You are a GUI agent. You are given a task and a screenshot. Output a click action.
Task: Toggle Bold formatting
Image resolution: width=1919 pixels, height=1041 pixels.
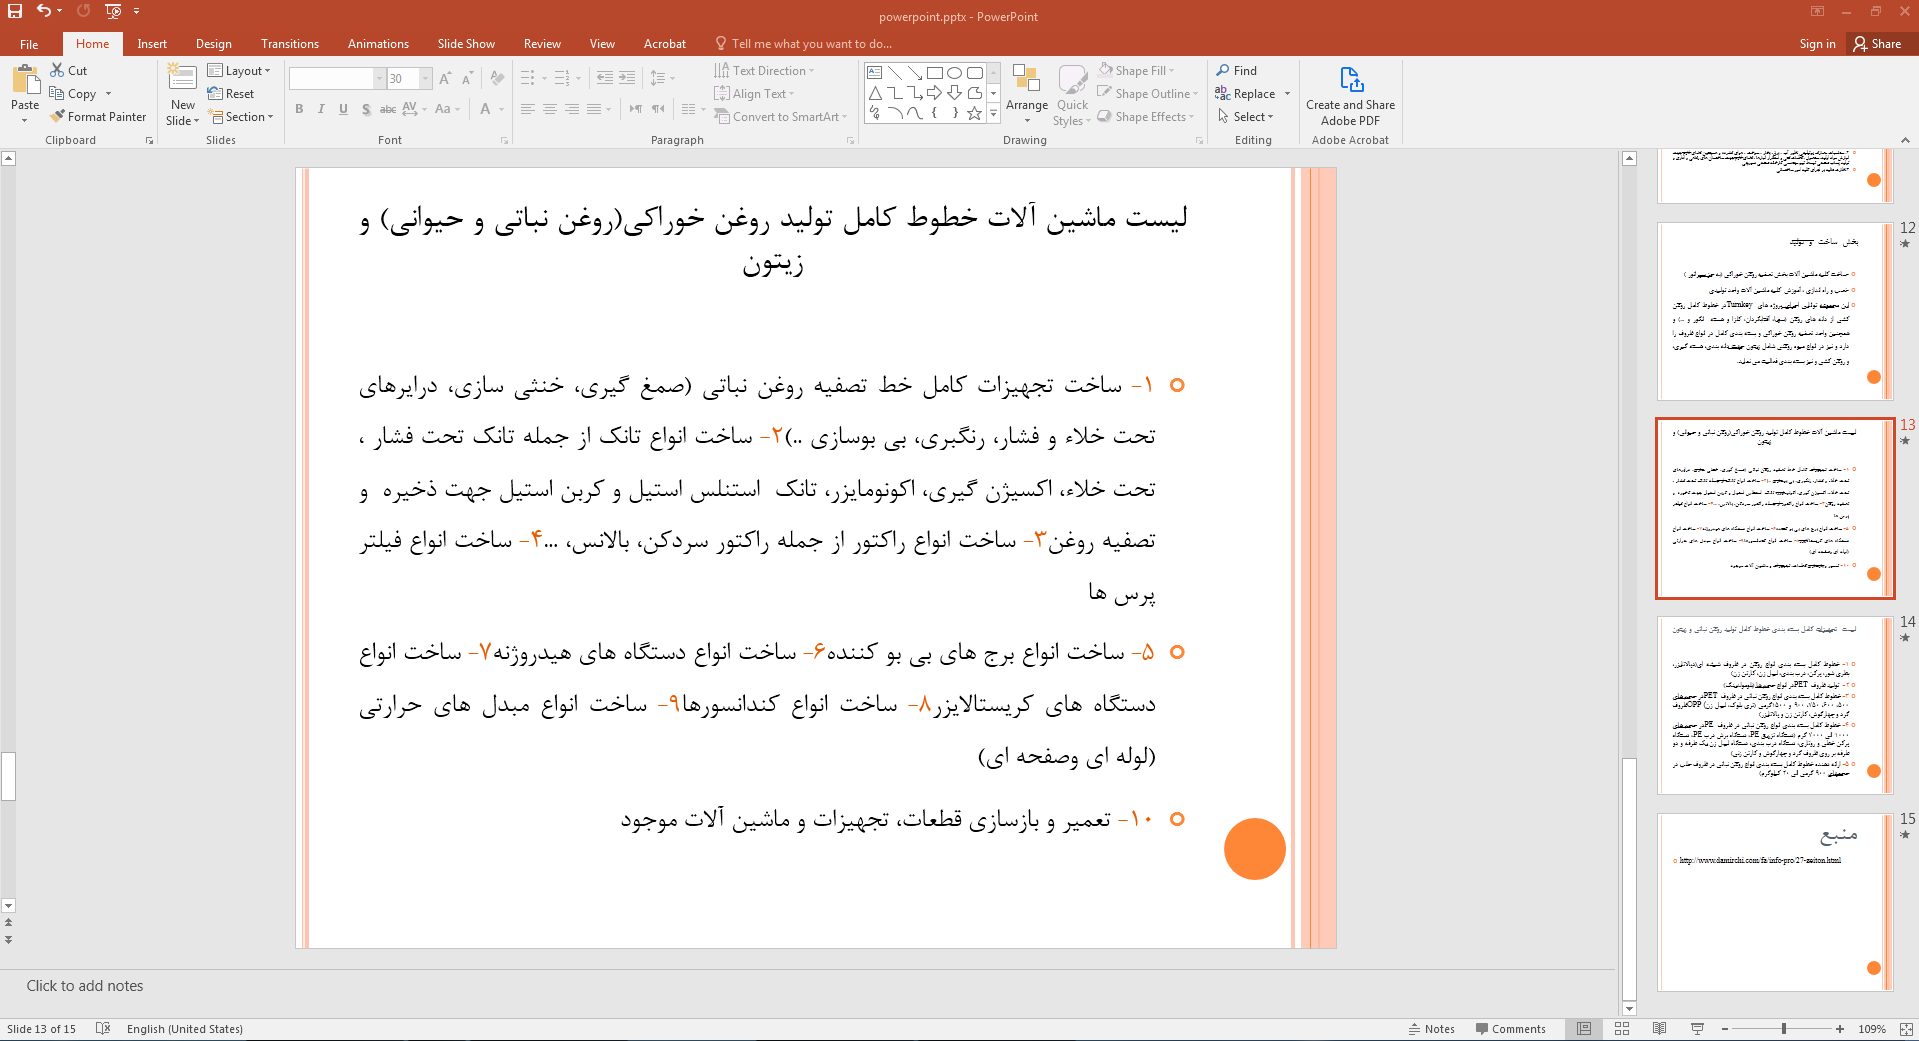[299, 109]
